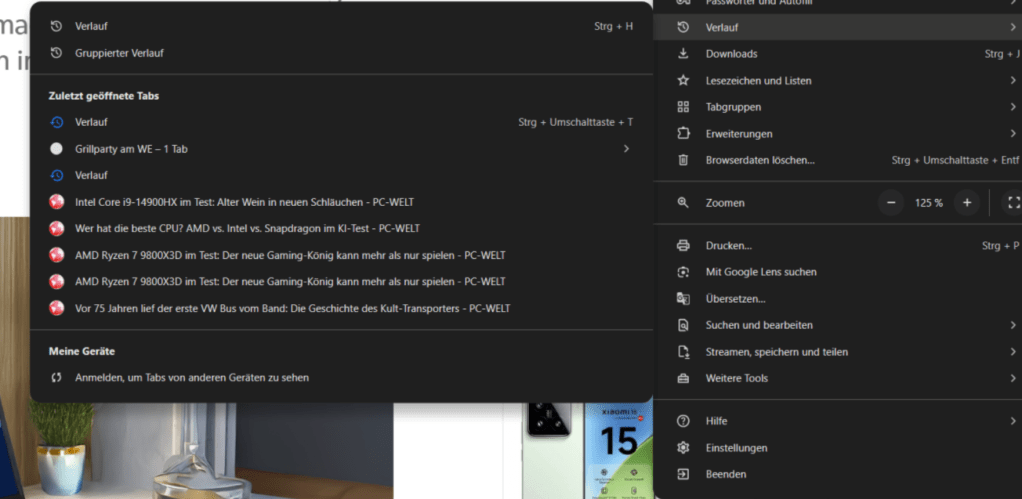Click the Downloads arrow icon
Viewport: 1022px width, 499px height.
pyautogui.click(x=683, y=54)
